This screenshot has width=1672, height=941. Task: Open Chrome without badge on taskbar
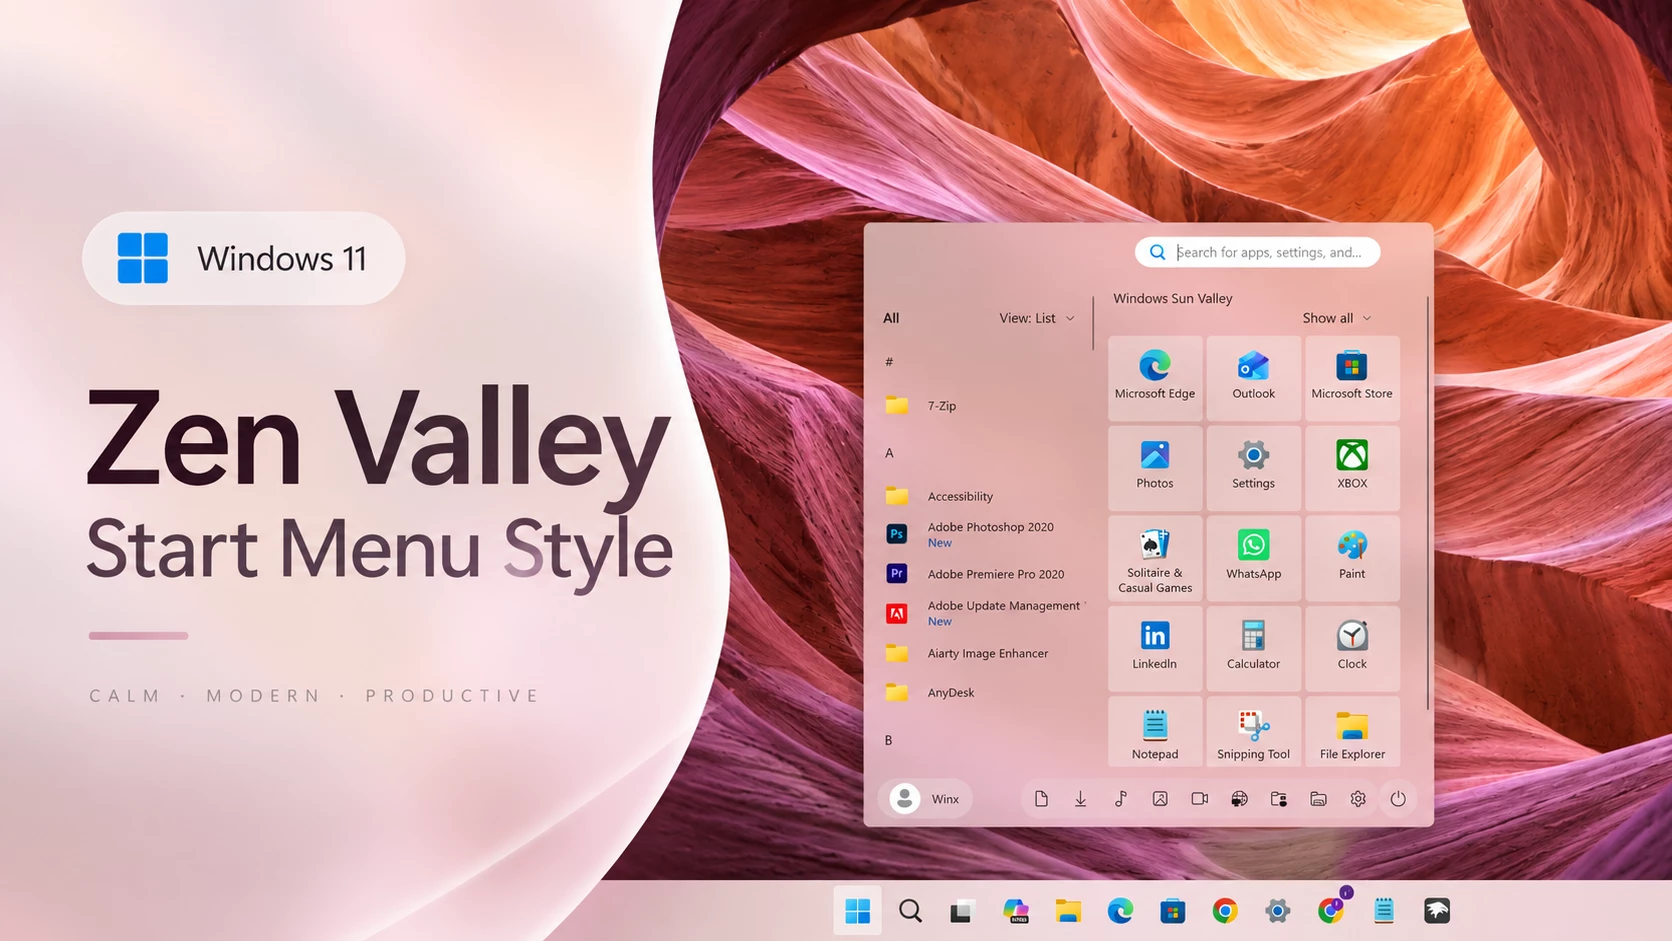[x=1225, y=910]
